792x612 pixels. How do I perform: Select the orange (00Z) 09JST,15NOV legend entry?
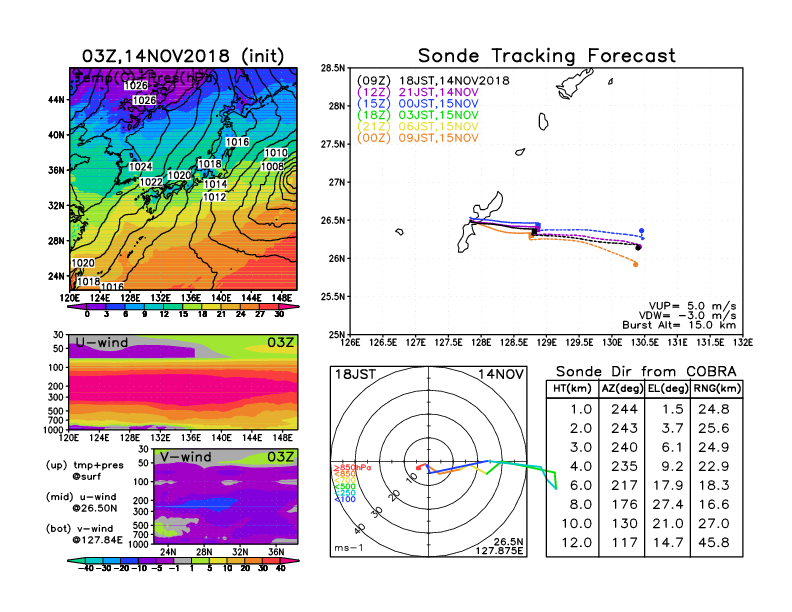click(417, 138)
